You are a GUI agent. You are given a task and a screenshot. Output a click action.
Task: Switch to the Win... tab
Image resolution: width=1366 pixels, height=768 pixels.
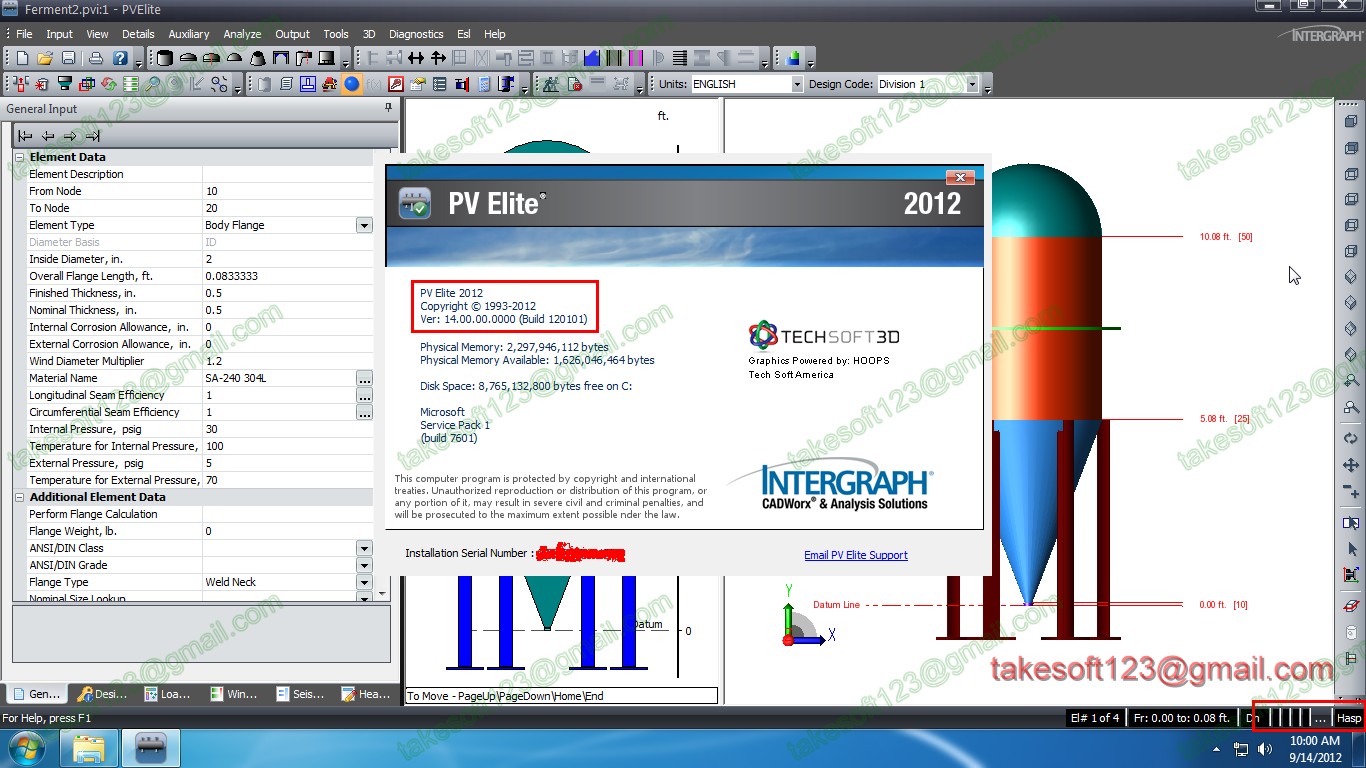click(x=233, y=694)
